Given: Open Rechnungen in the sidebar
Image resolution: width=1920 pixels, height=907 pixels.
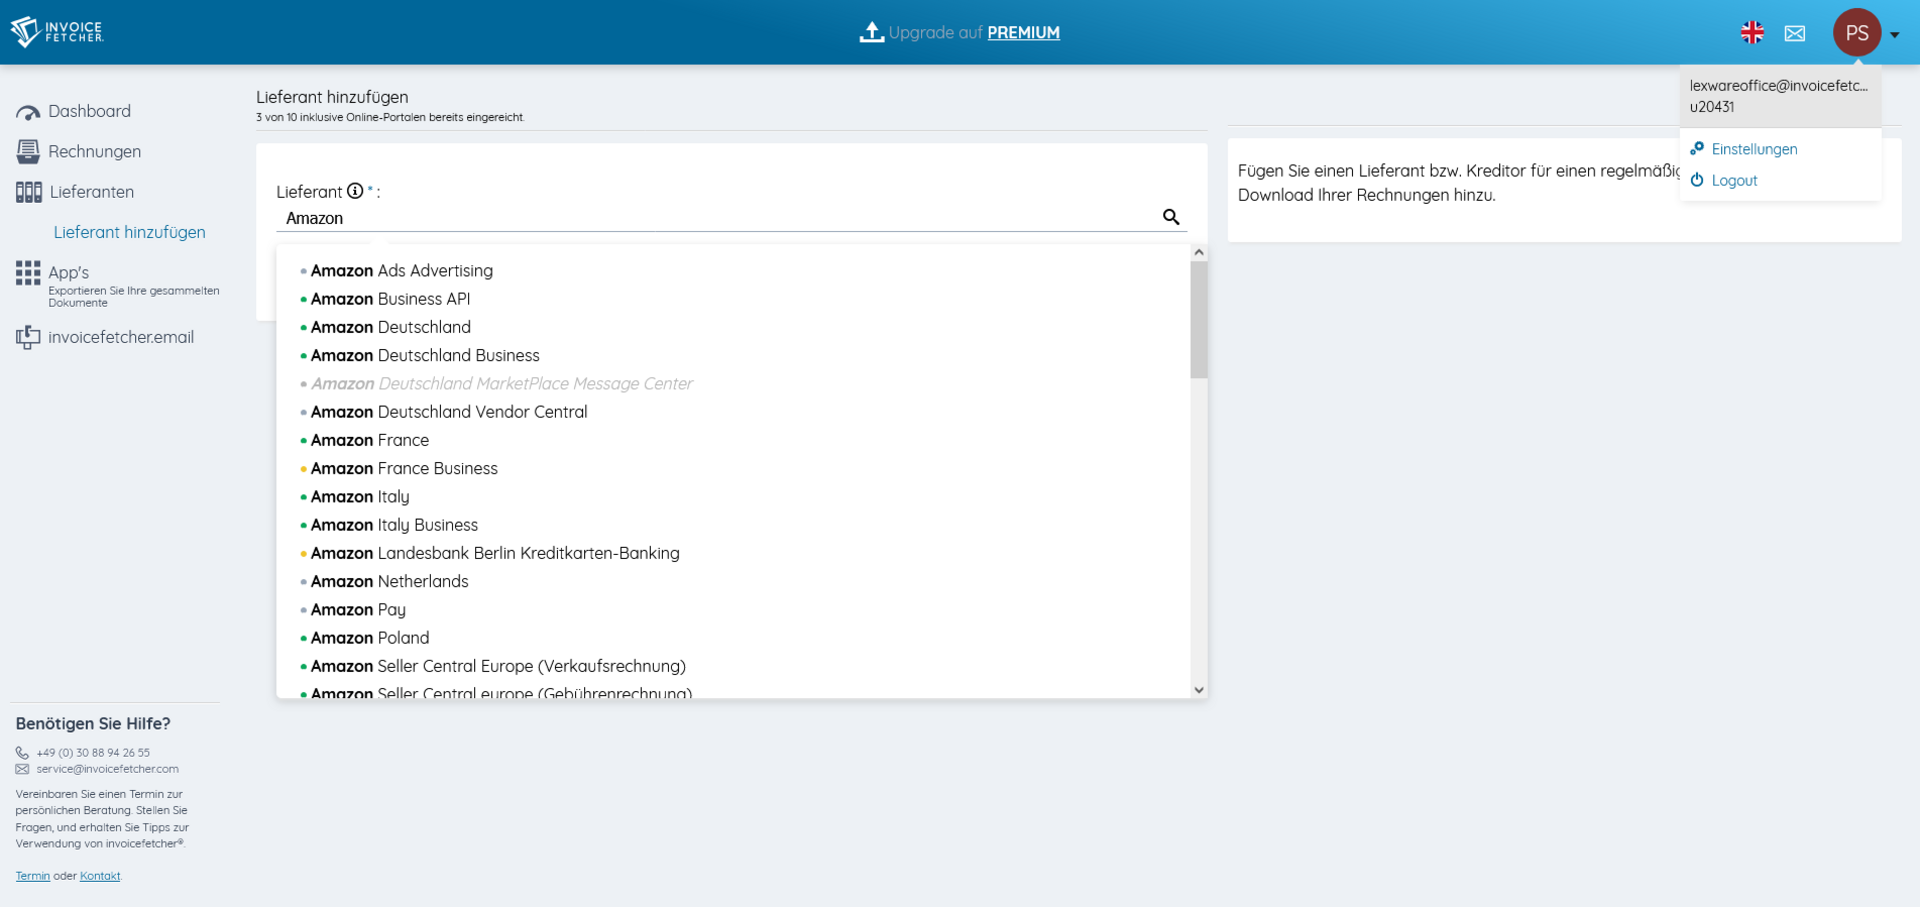Looking at the screenshot, I should click(94, 152).
